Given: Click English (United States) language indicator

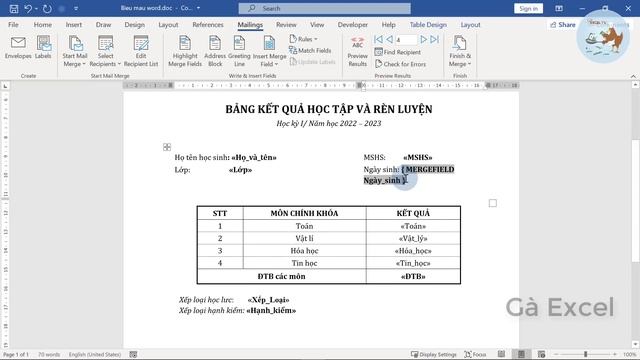Looking at the screenshot, I should [95, 354].
